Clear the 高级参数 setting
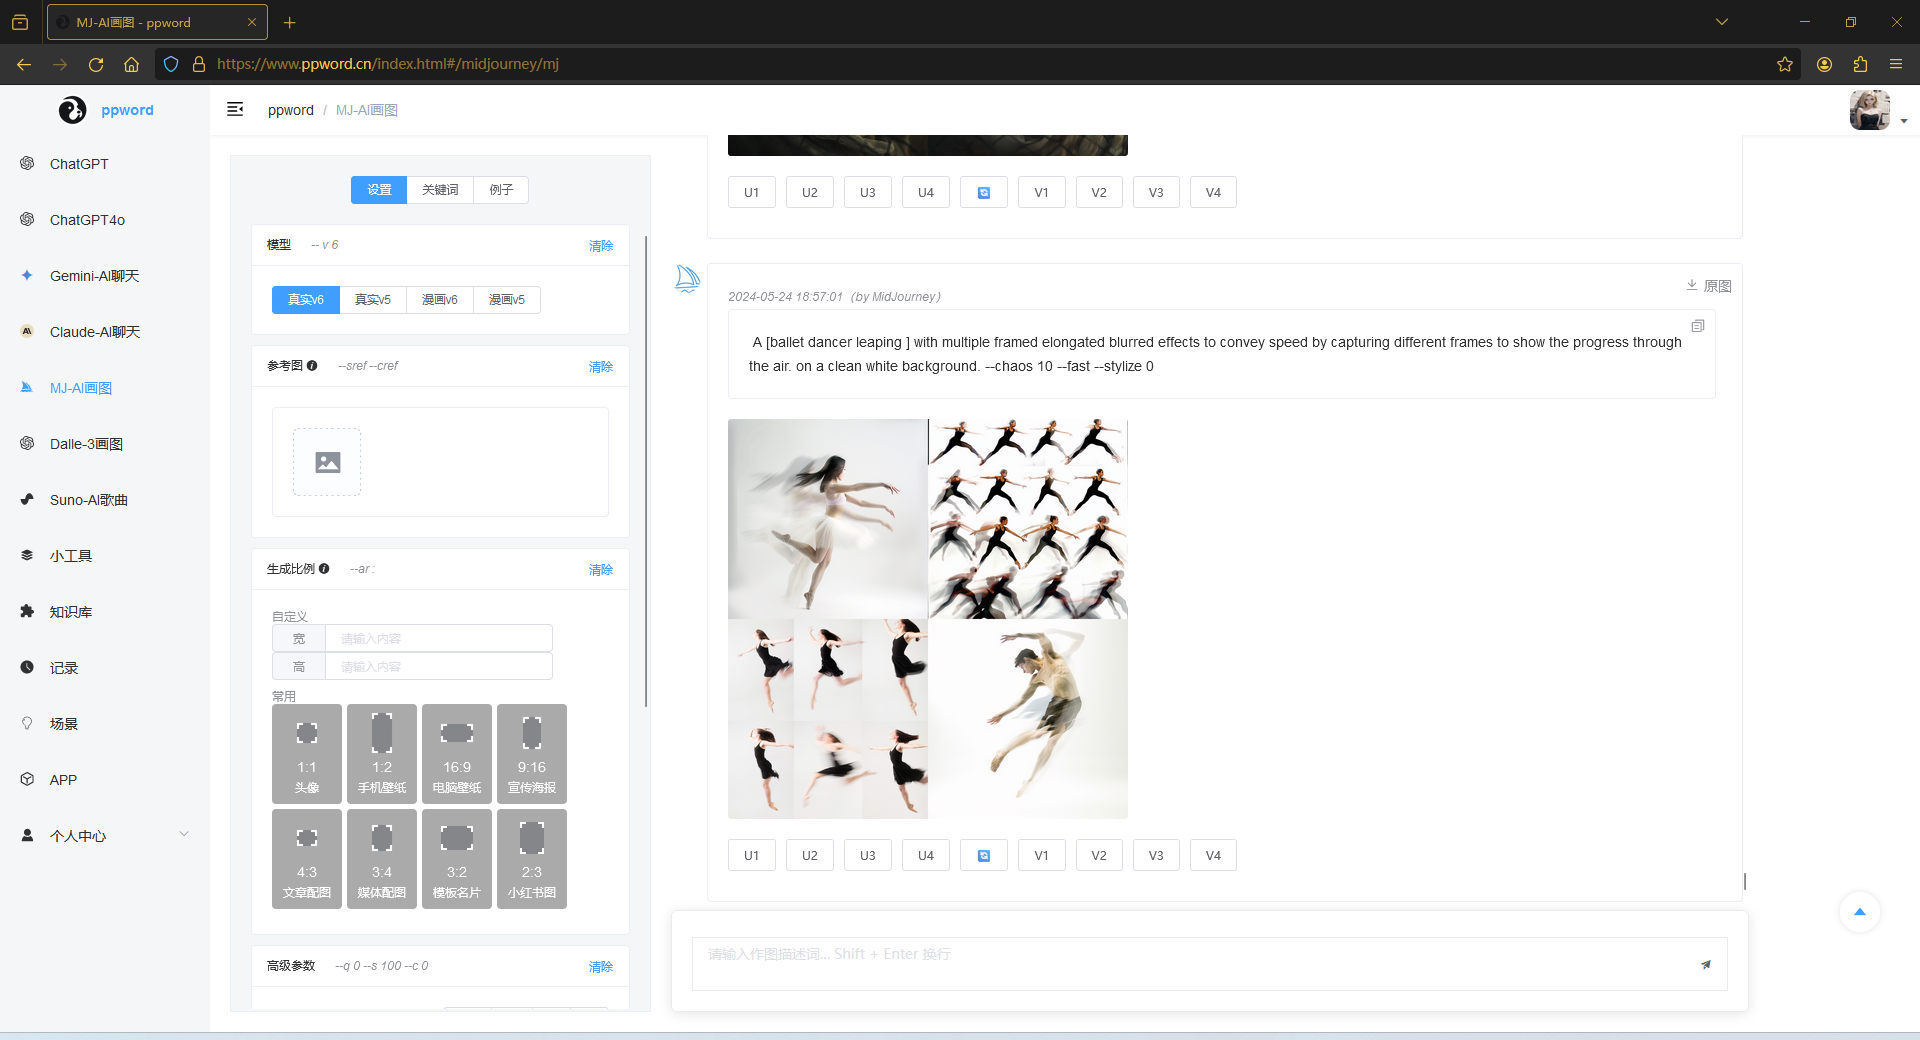This screenshot has height=1040, width=1920. click(601, 967)
